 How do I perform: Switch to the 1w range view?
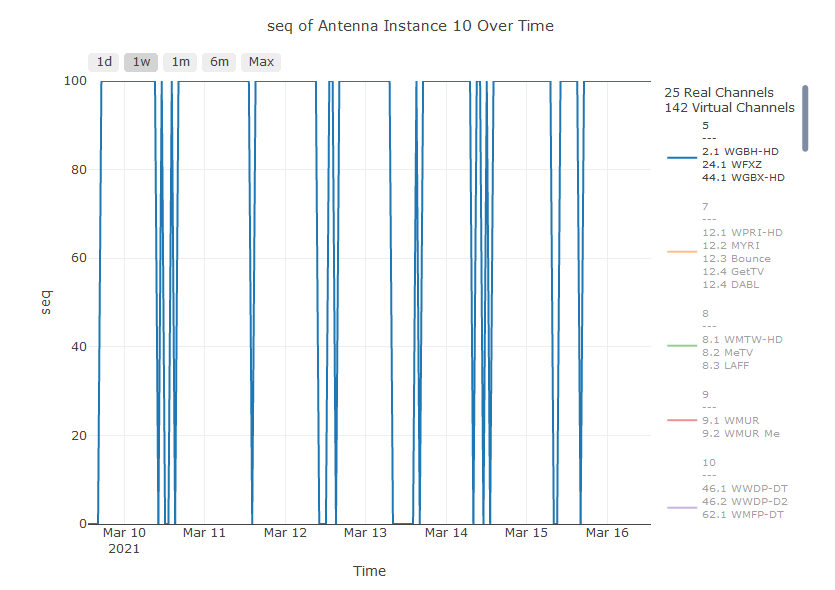click(x=141, y=62)
